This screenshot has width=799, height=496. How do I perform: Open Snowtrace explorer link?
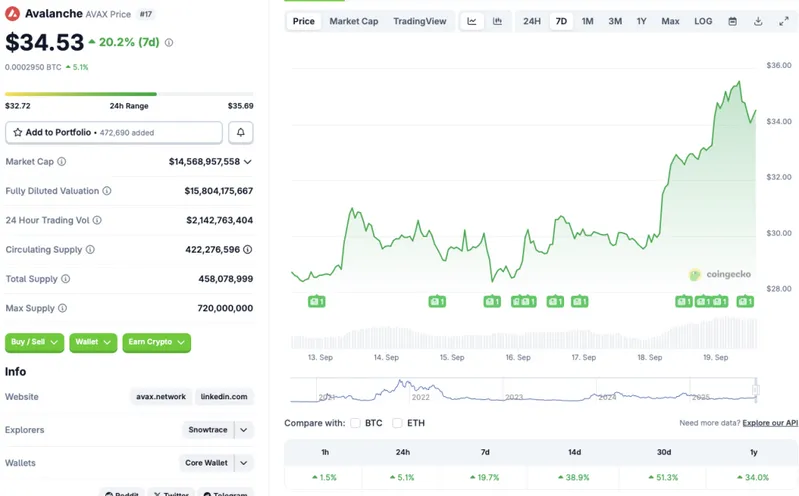click(x=208, y=430)
